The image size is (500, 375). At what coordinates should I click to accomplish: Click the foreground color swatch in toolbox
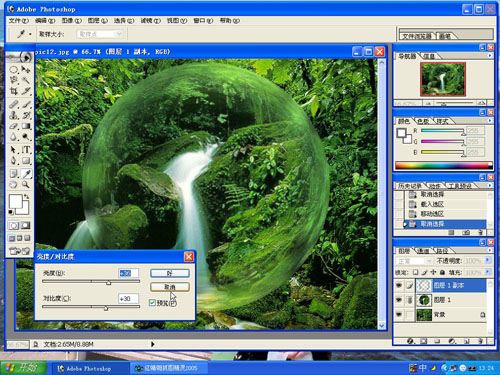[x=15, y=201]
